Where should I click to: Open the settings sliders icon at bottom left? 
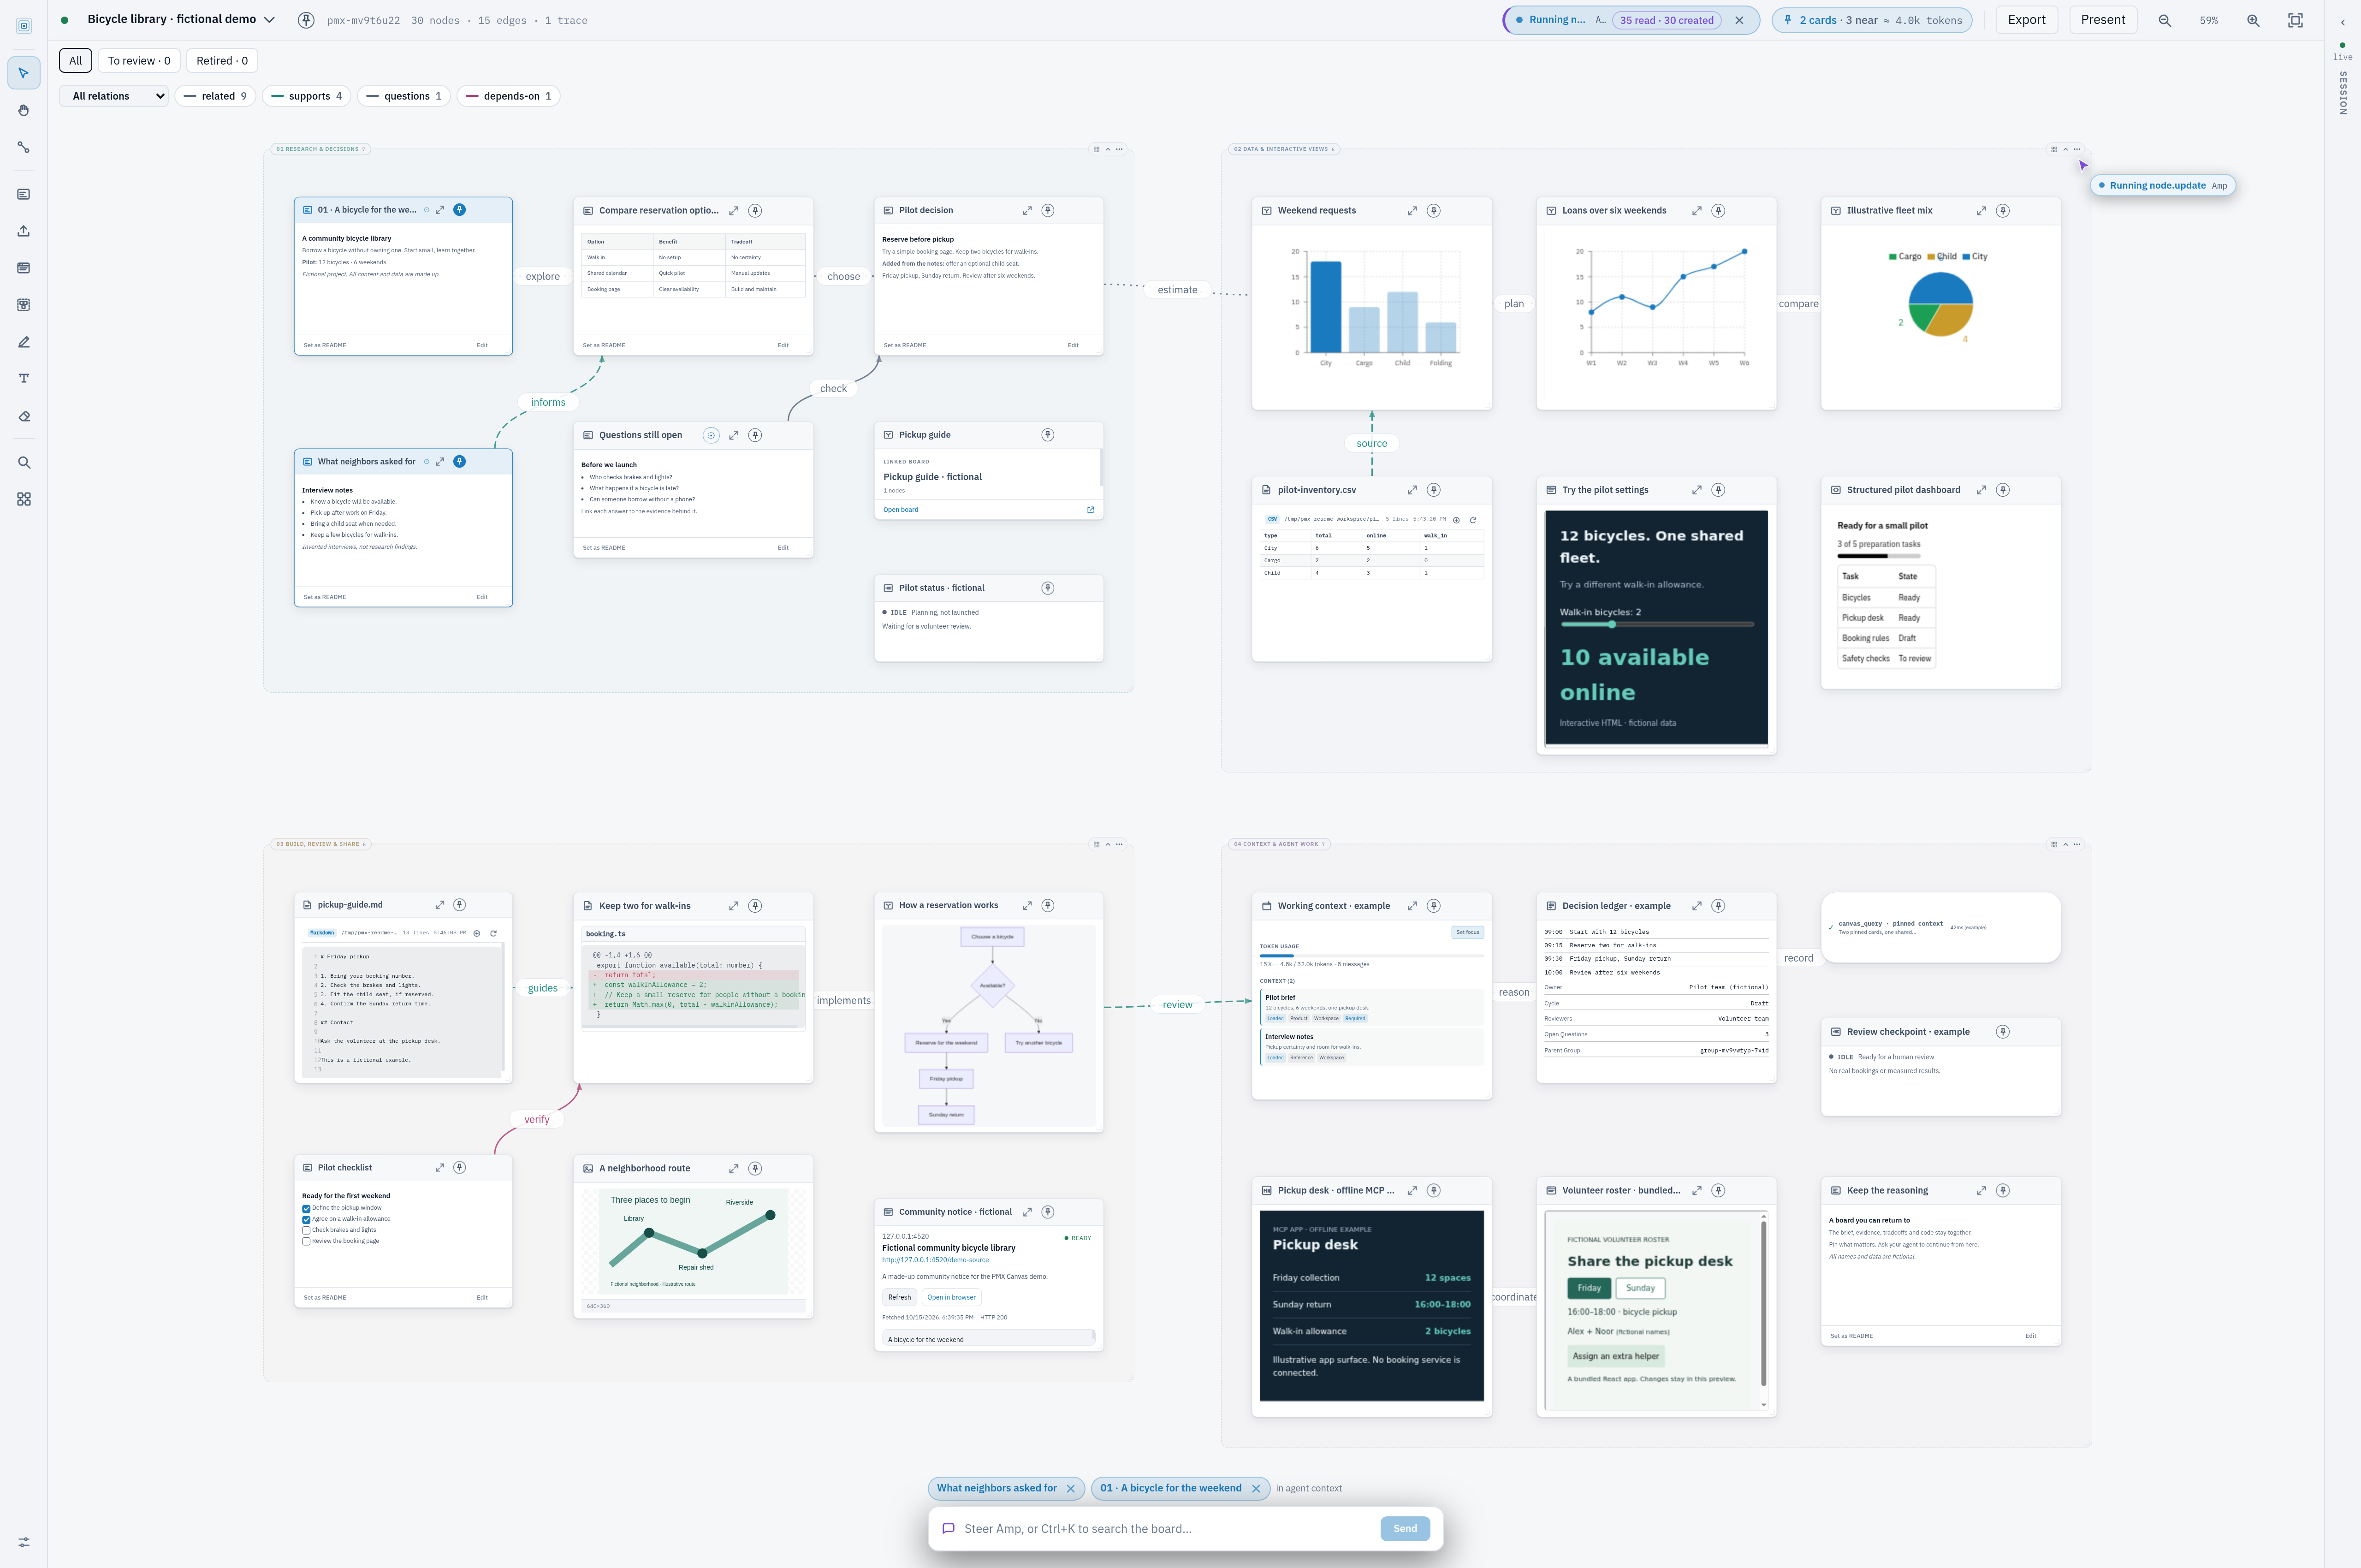pyautogui.click(x=24, y=1542)
